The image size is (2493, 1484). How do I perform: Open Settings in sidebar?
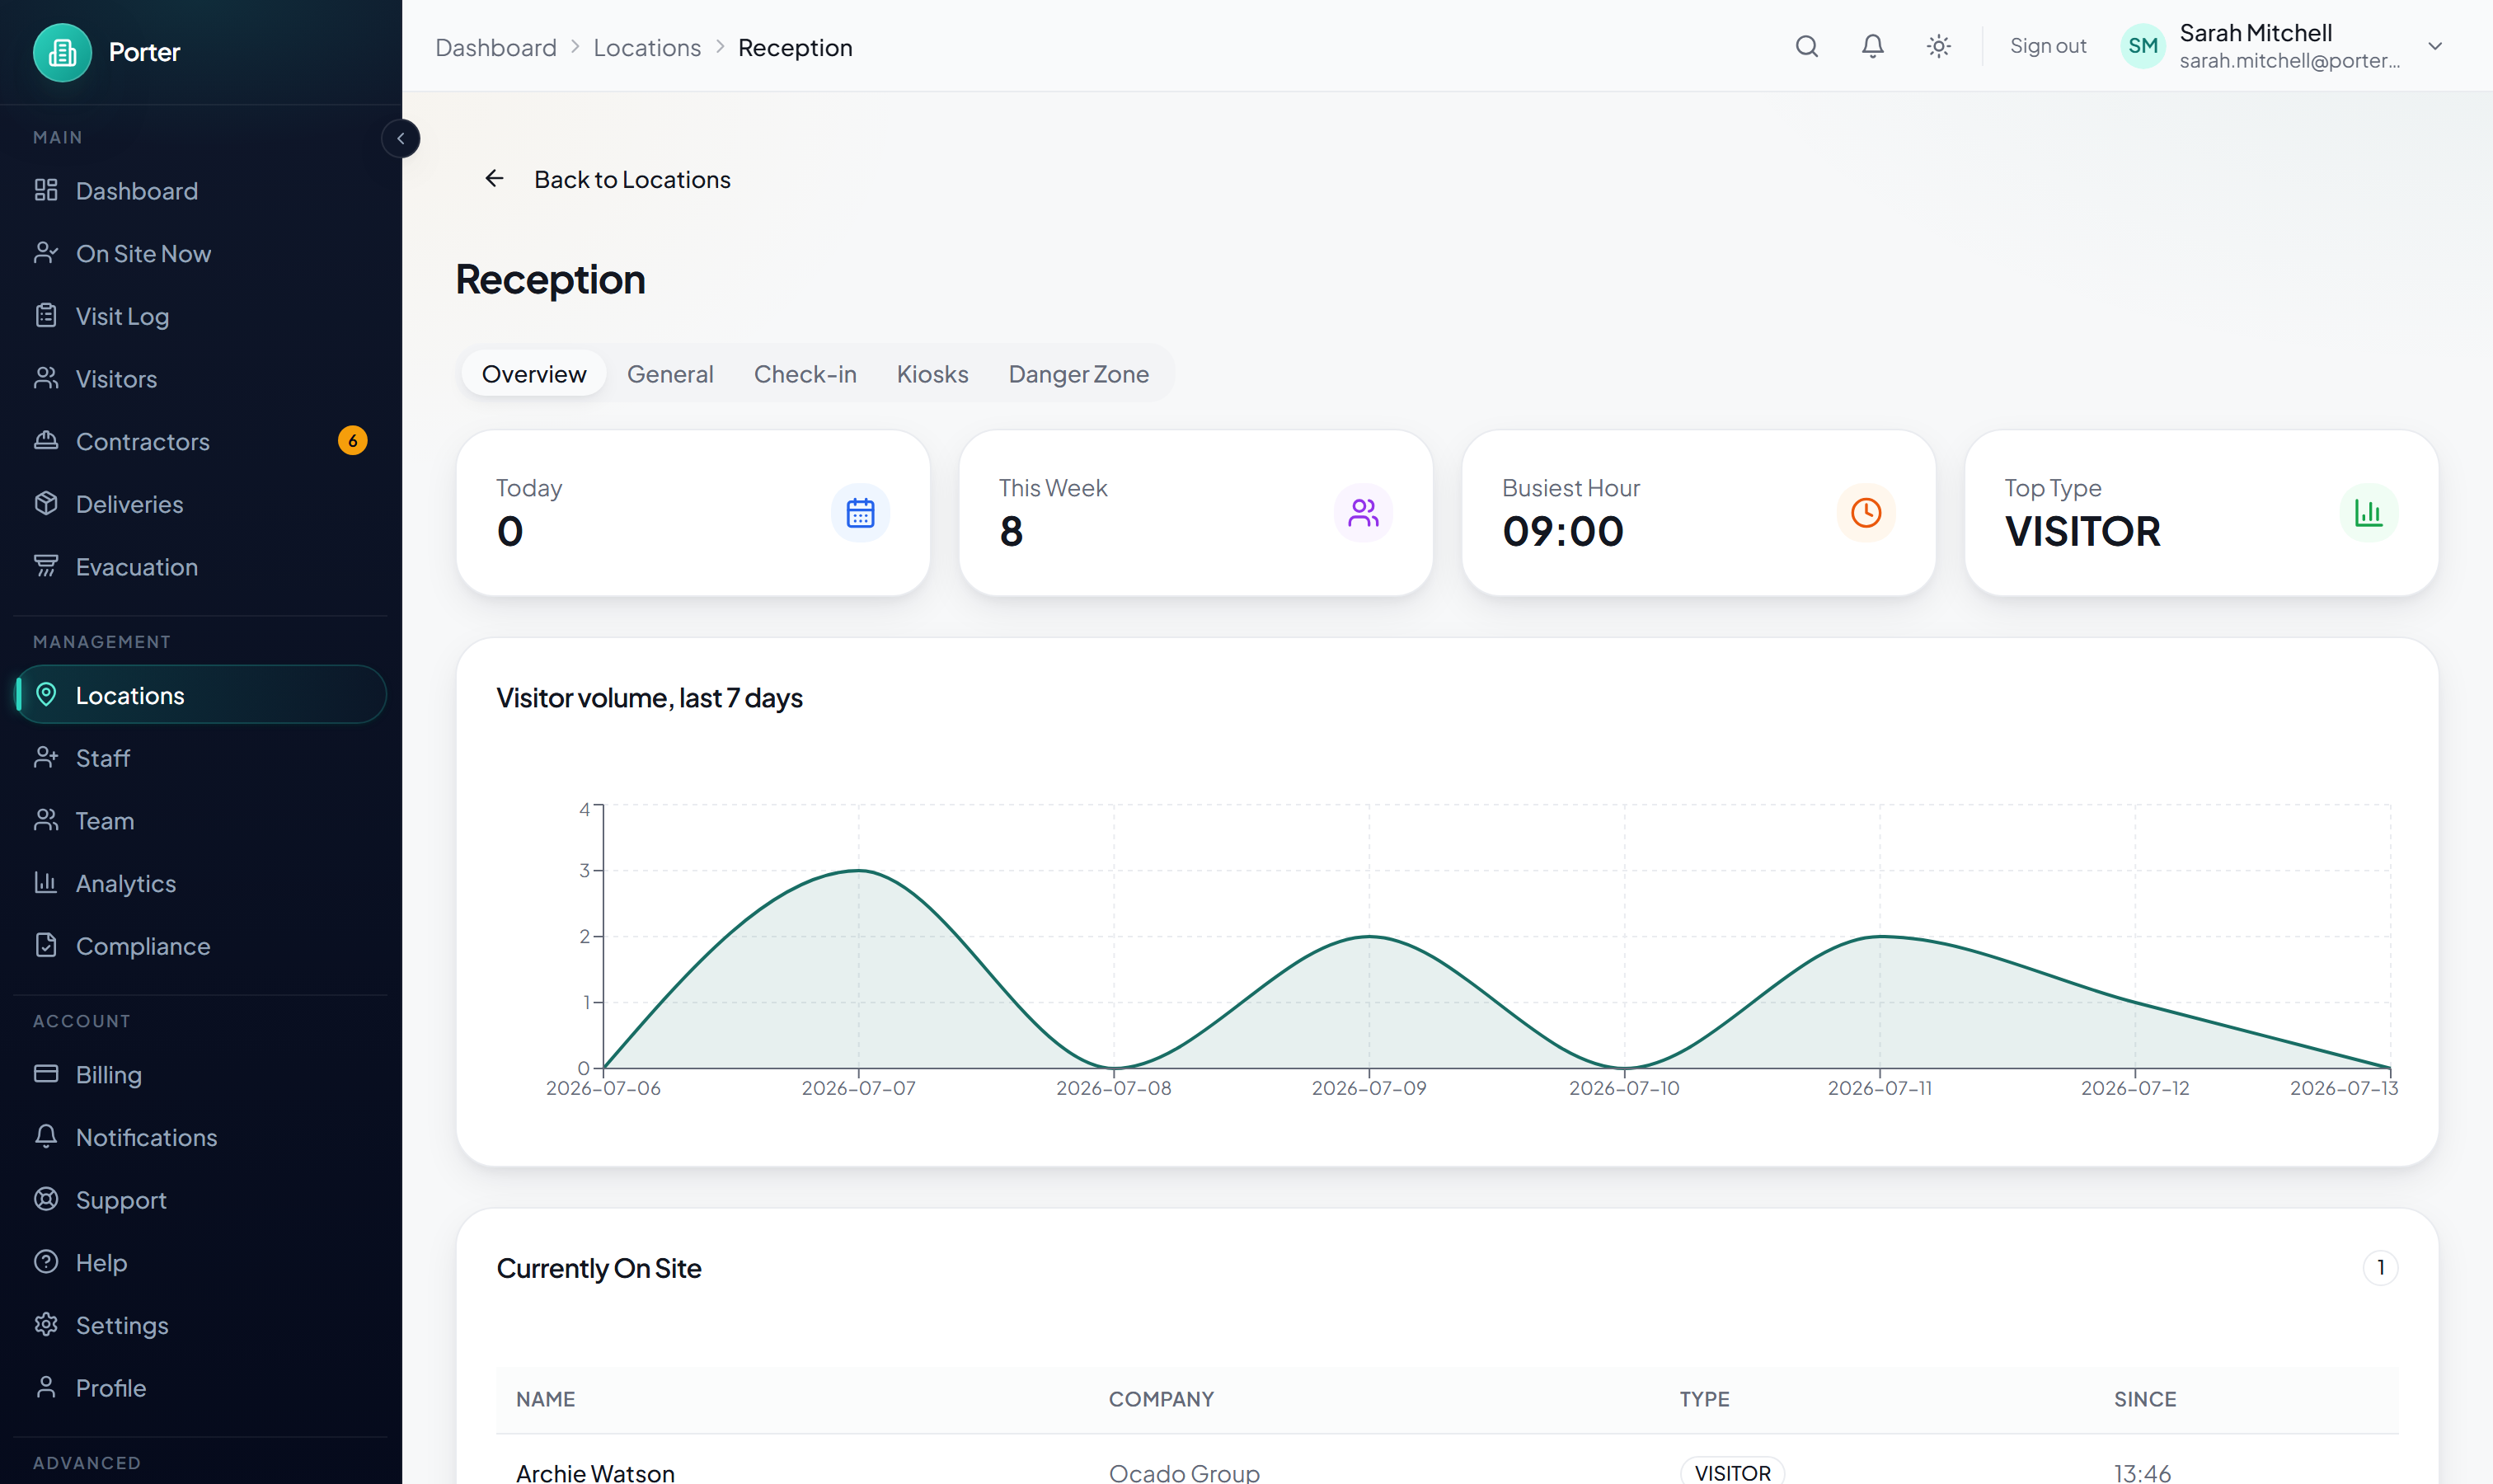click(x=201, y=1325)
